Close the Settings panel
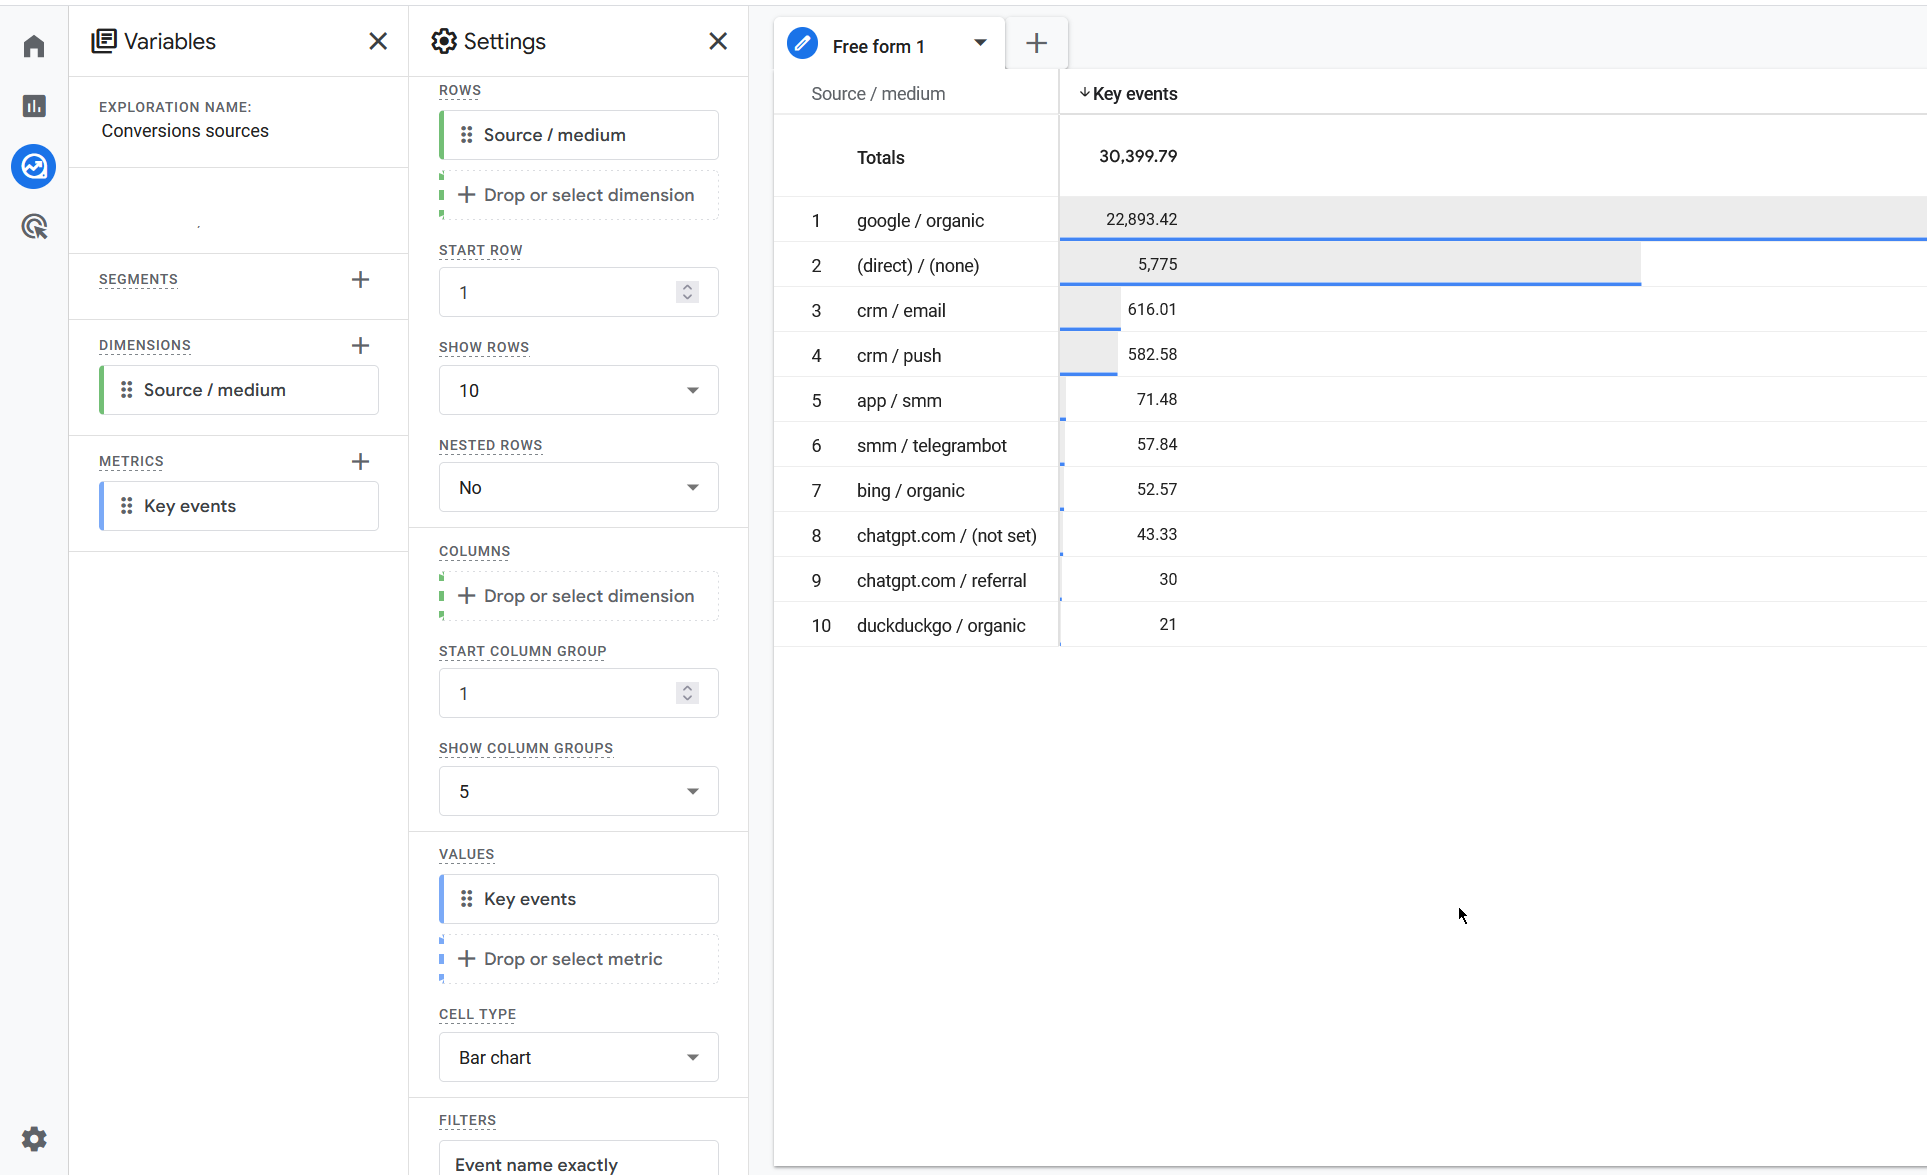Viewport: 1927px width, 1175px height. point(717,41)
